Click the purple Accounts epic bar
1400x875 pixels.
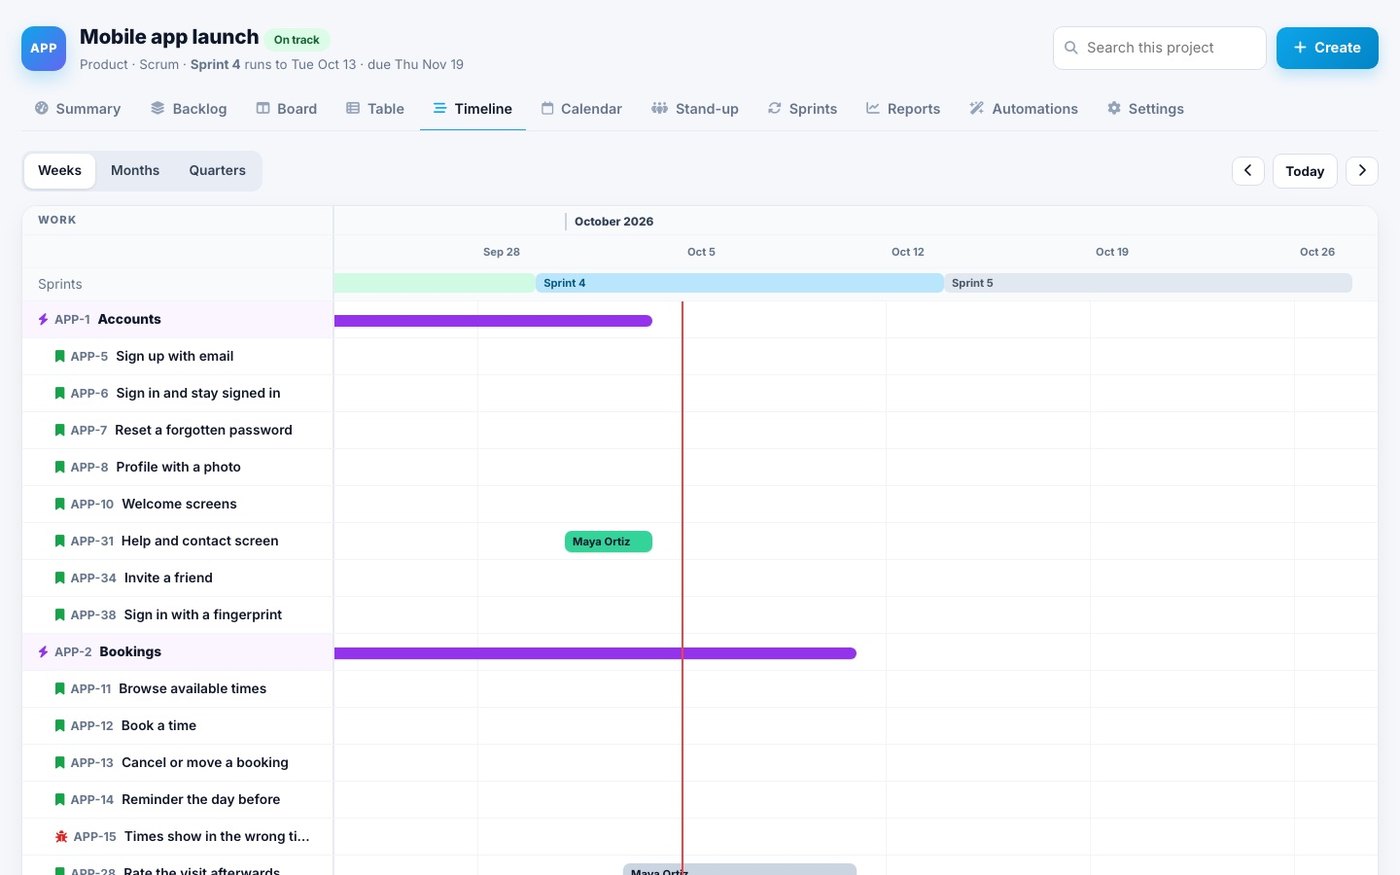point(493,321)
